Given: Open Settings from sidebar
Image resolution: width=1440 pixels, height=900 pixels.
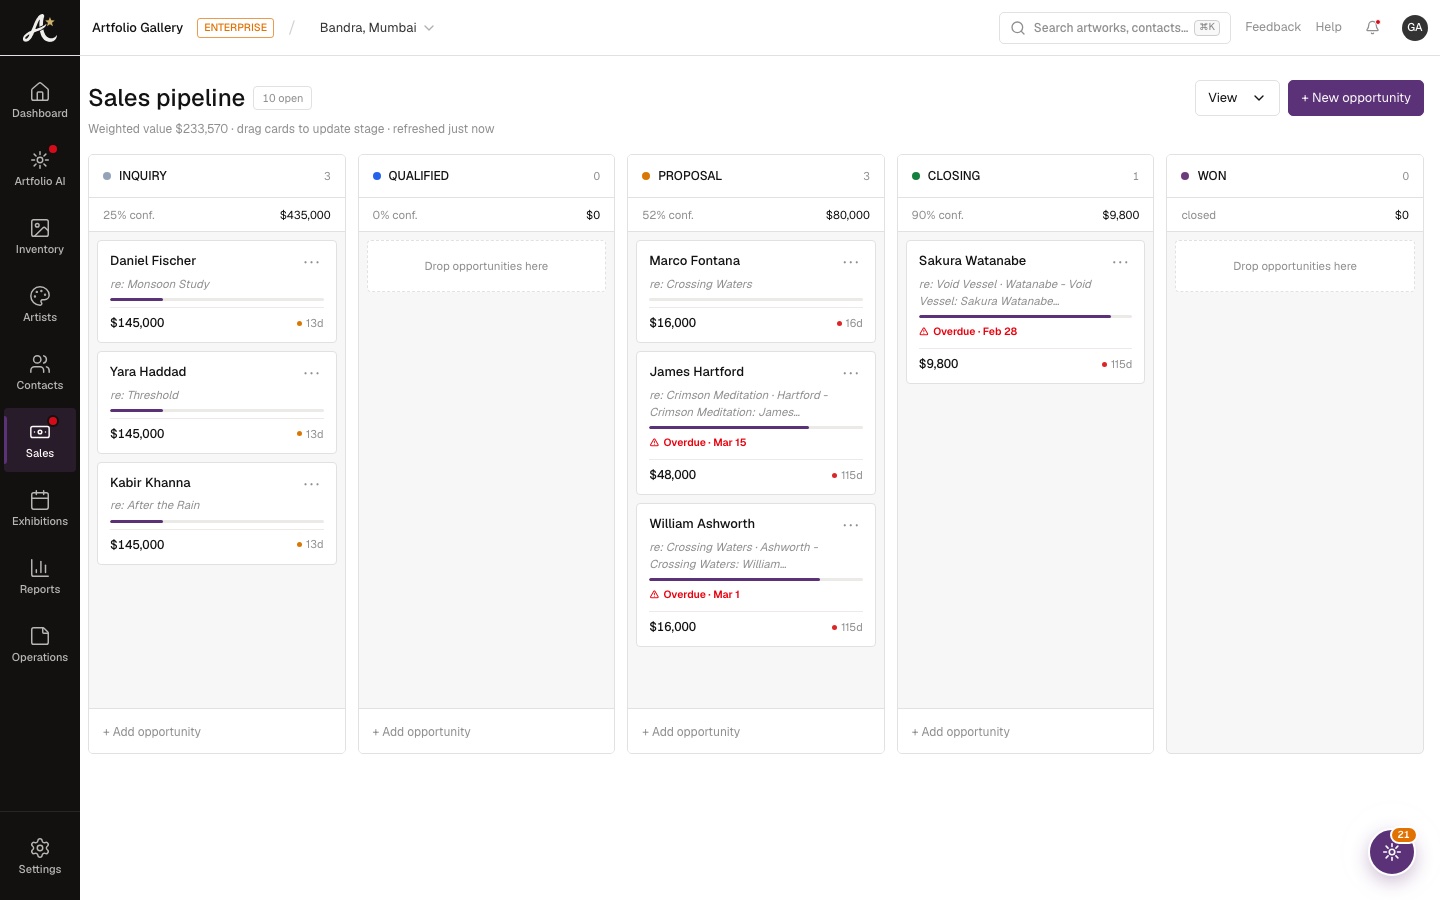Looking at the screenshot, I should [x=40, y=856].
